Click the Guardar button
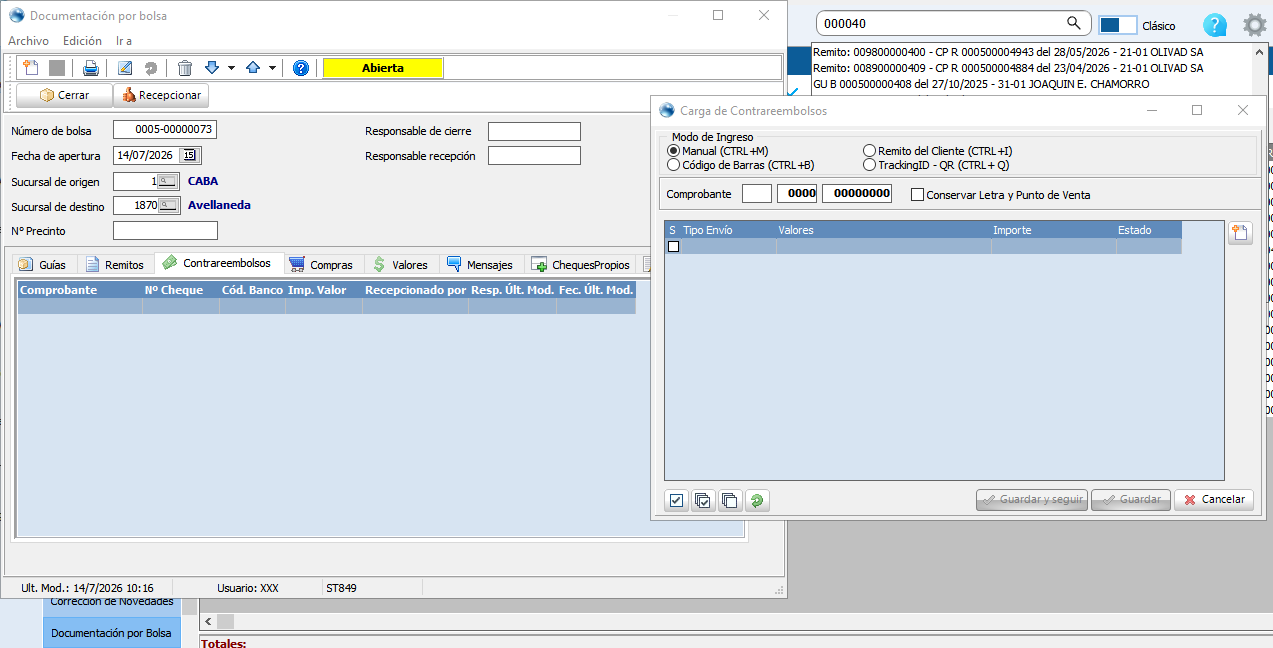 (x=1131, y=499)
